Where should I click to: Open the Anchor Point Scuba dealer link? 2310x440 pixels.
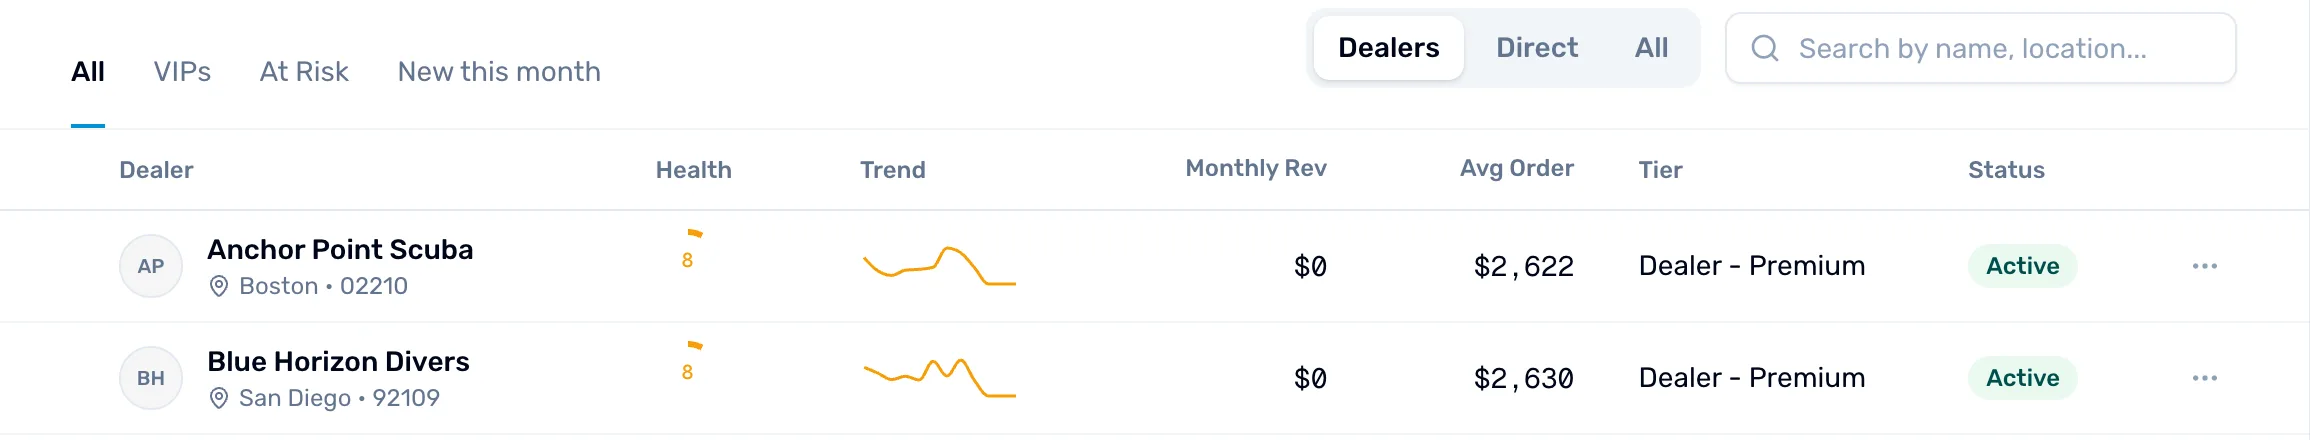coord(340,249)
